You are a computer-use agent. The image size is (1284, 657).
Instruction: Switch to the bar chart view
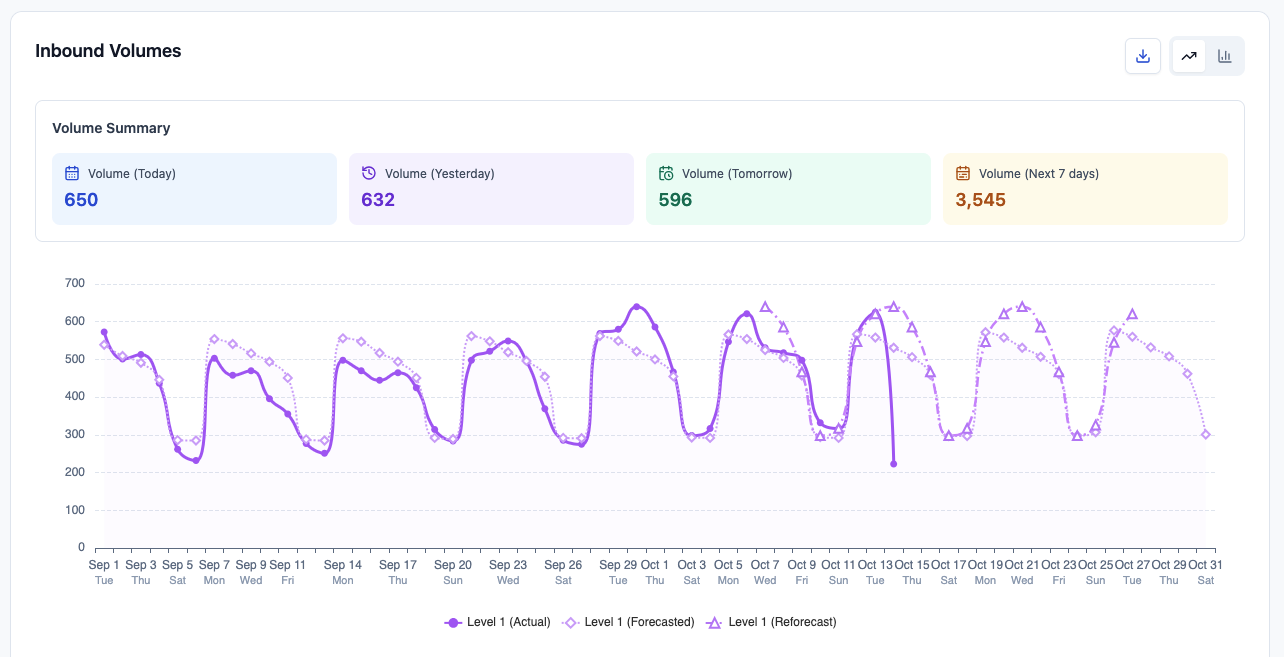[x=1224, y=56]
